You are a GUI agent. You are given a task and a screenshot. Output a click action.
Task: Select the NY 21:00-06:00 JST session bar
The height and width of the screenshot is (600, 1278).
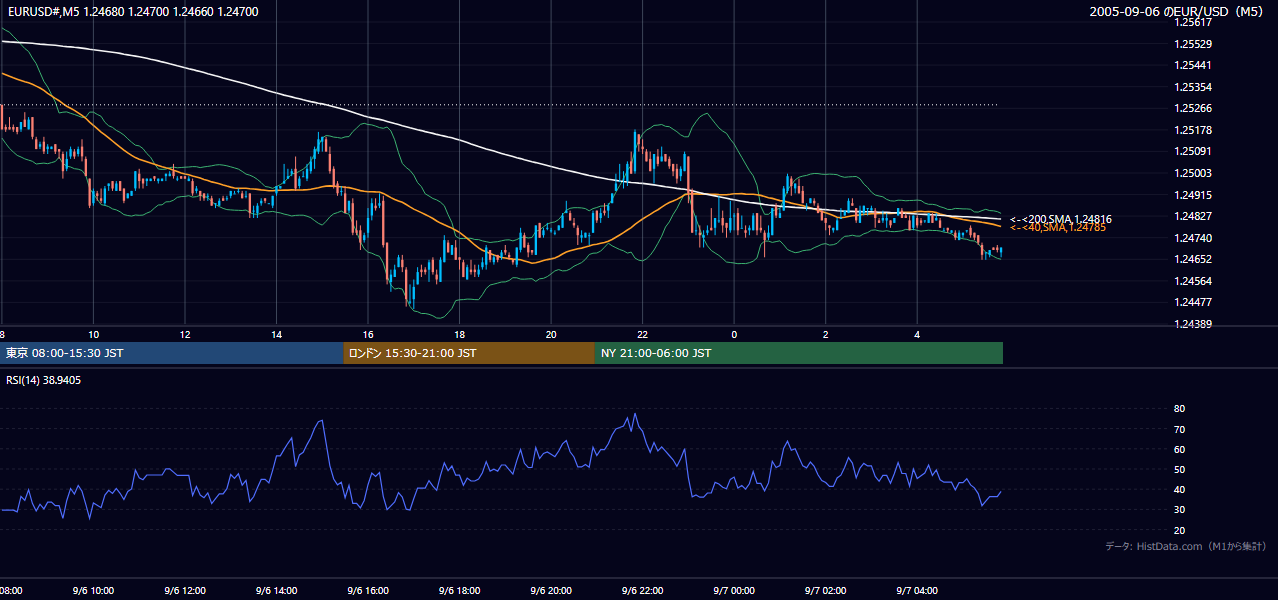coord(799,353)
